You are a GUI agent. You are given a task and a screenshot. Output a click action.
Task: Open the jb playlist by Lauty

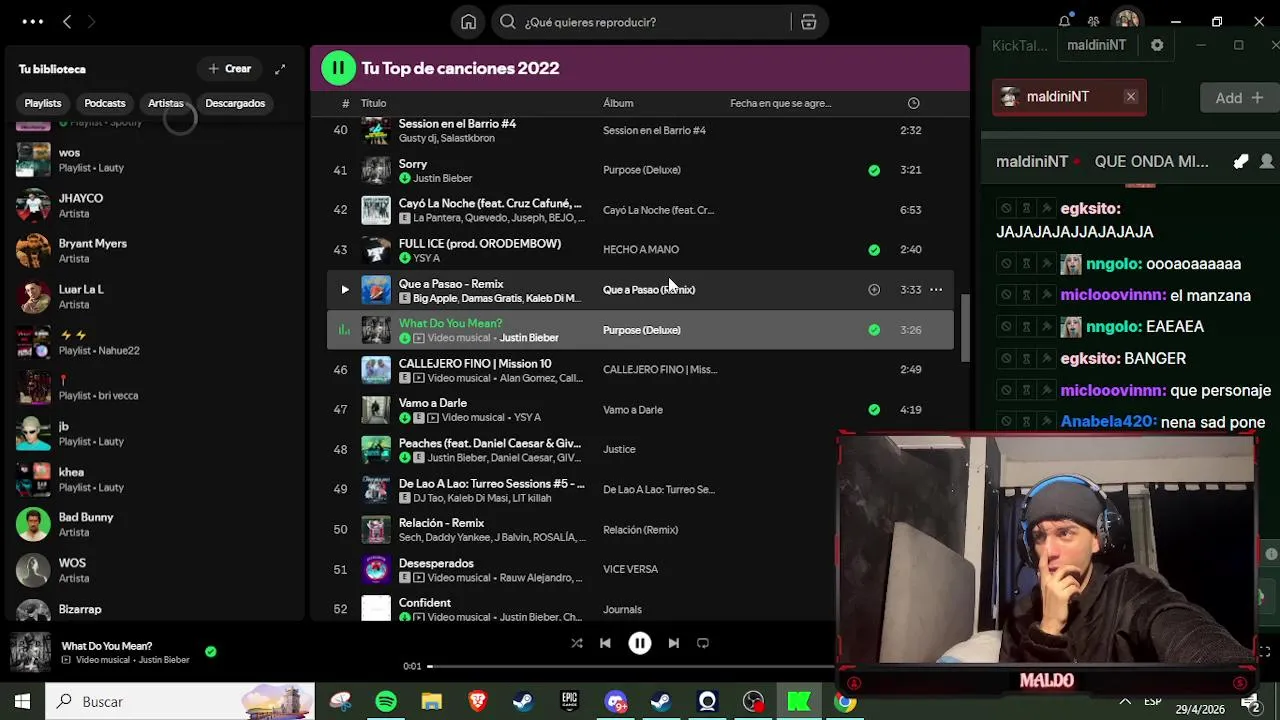155,434
